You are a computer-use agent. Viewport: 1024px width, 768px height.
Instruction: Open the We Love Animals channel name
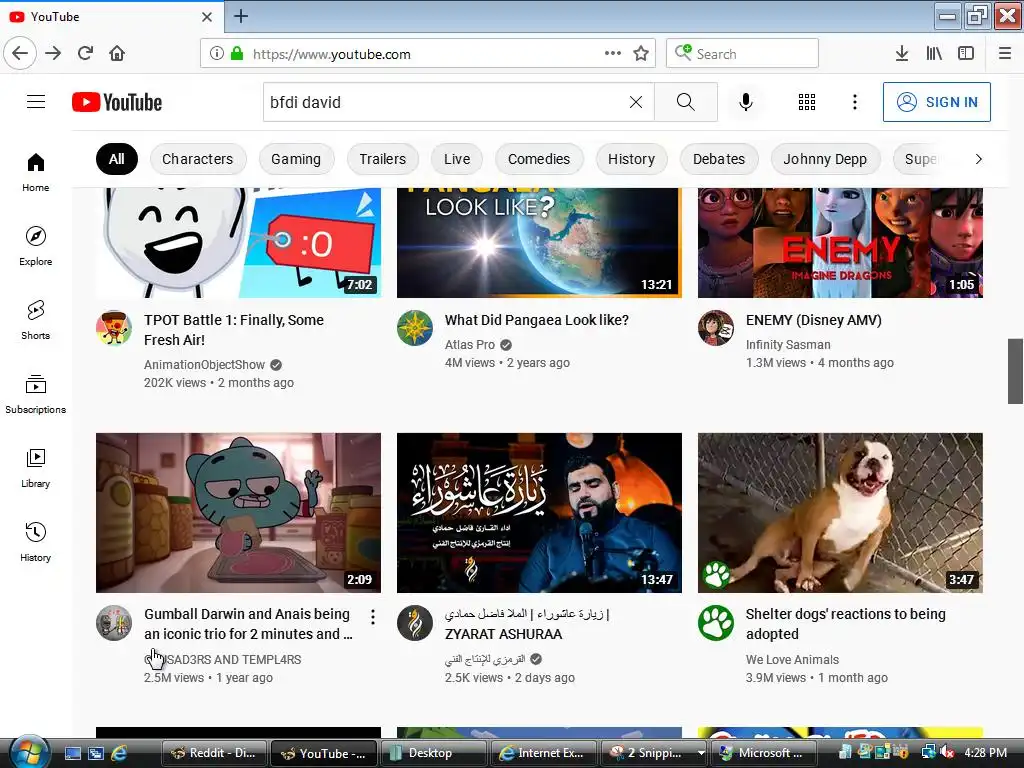click(x=792, y=660)
